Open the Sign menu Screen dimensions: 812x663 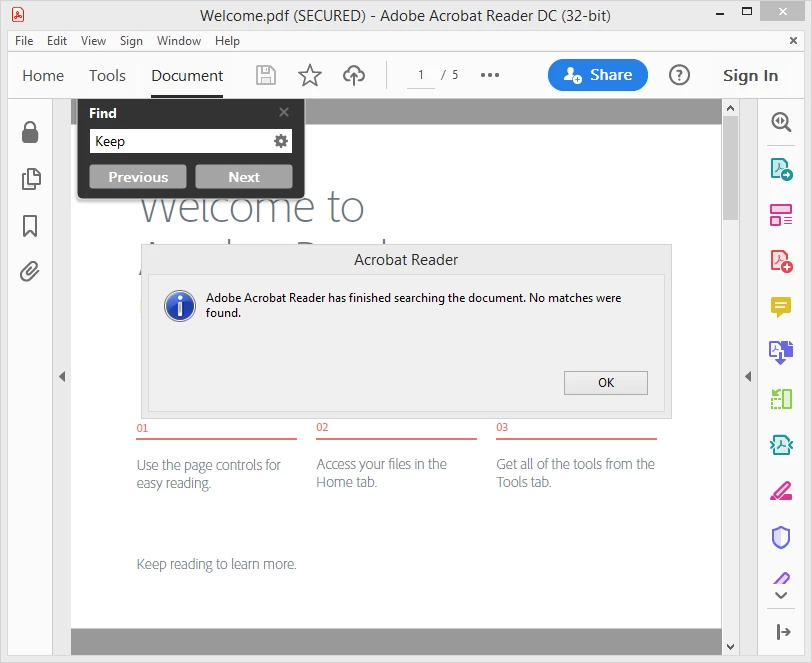click(131, 41)
